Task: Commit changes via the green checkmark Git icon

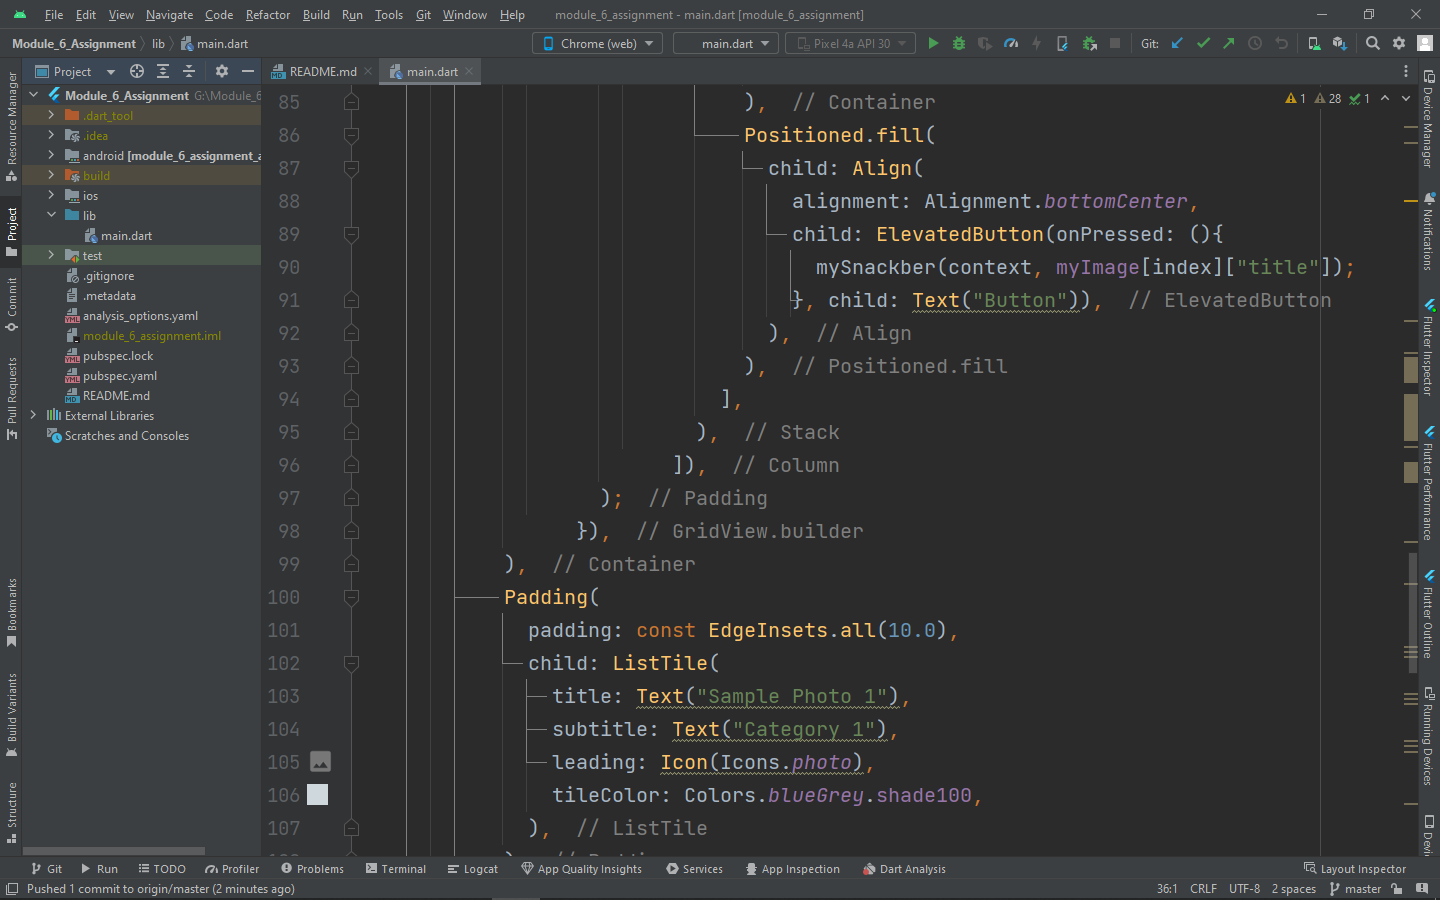Action: click(1202, 43)
